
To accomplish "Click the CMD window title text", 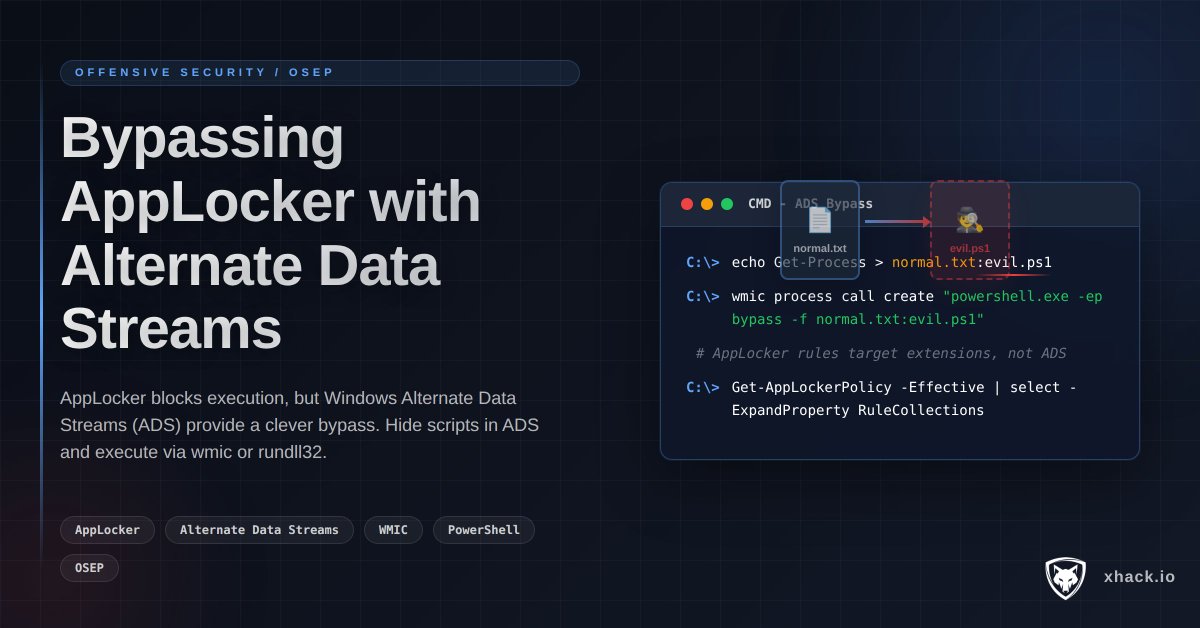I will 810,204.
